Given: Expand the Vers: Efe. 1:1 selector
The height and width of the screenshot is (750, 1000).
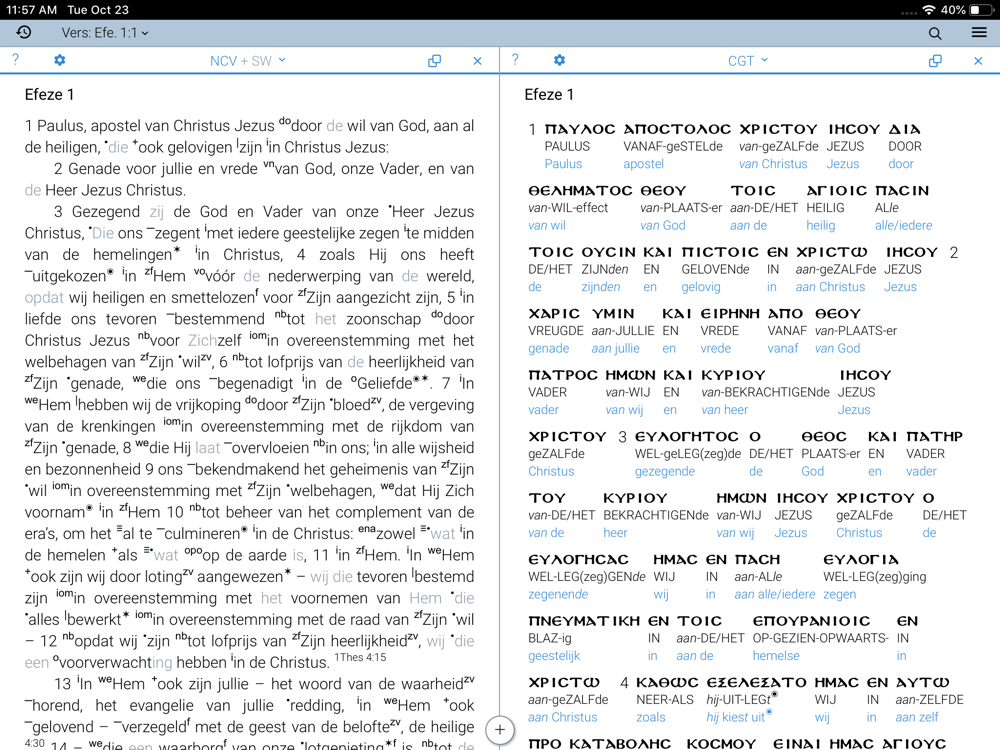Looking at the screenshot, I should pos(105,33).
